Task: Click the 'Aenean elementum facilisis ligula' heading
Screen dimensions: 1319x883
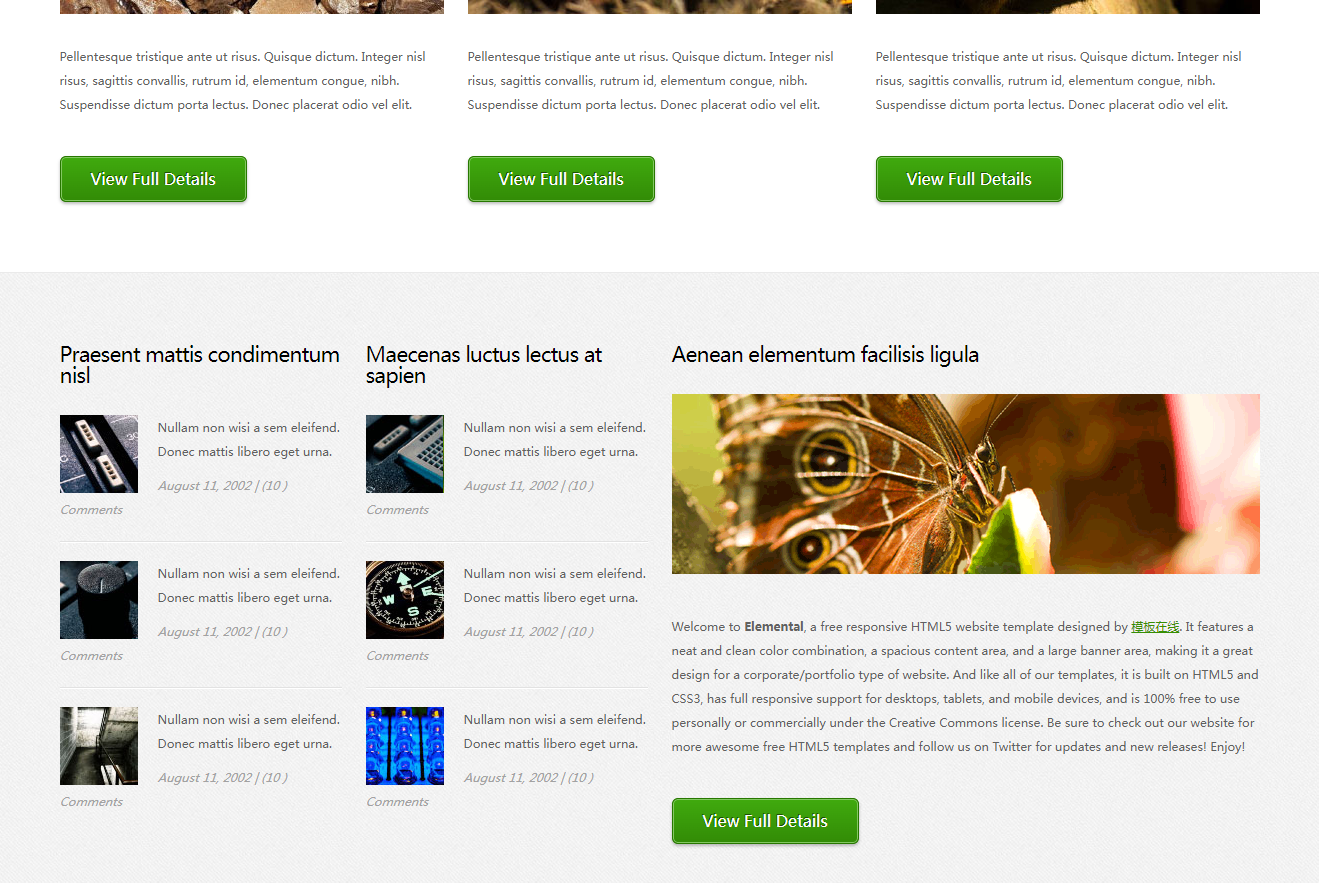Action: pyautogui.click(x=825, y=355)
